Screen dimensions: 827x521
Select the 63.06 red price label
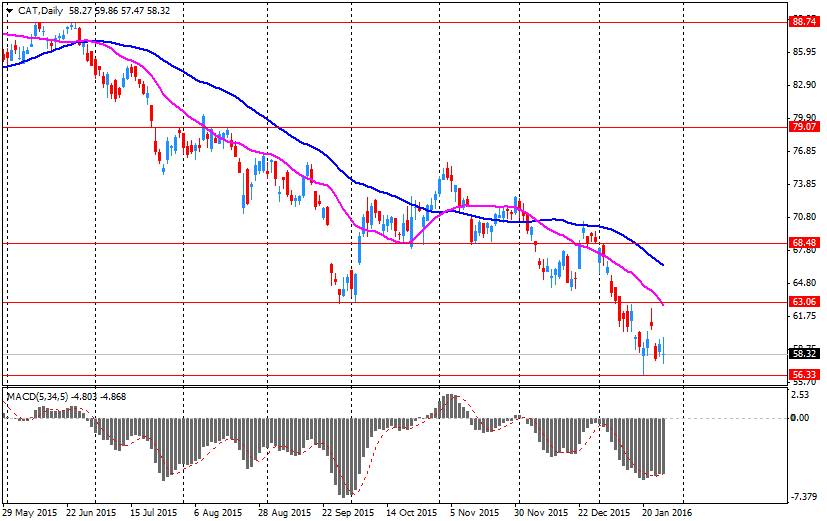click(x=804, y=302)
